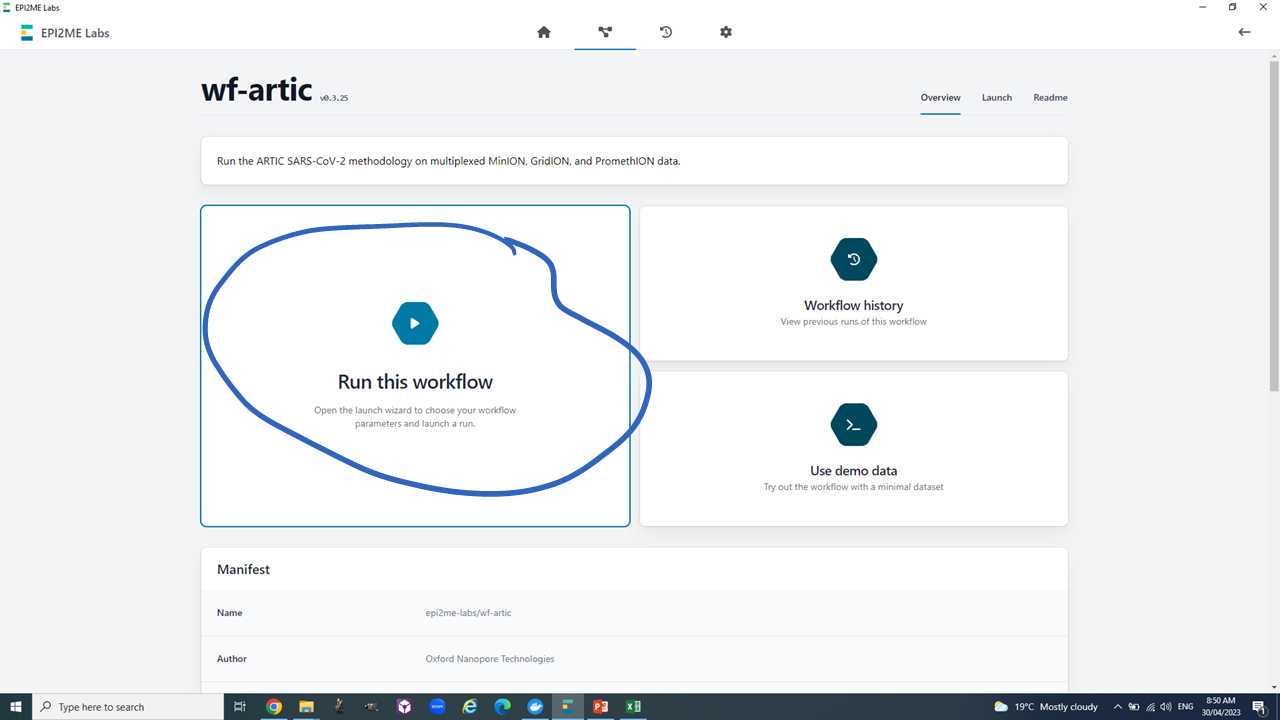Open Google Chrome from the taskbar
1280x720 pixels.
[x=274, y=707]
